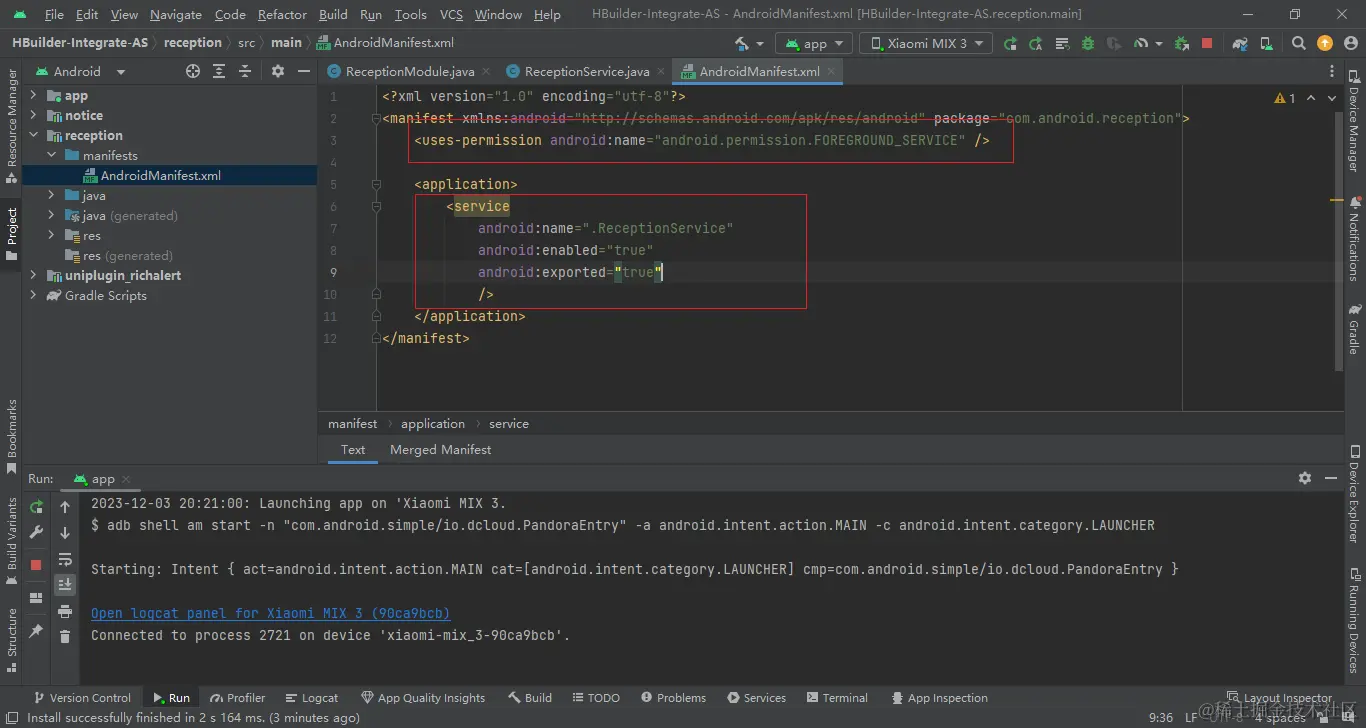The width and height of the screenshot is (1366, 728).
Task: Toggle the pin tab icon in Run panel
Action: (37, 631)
